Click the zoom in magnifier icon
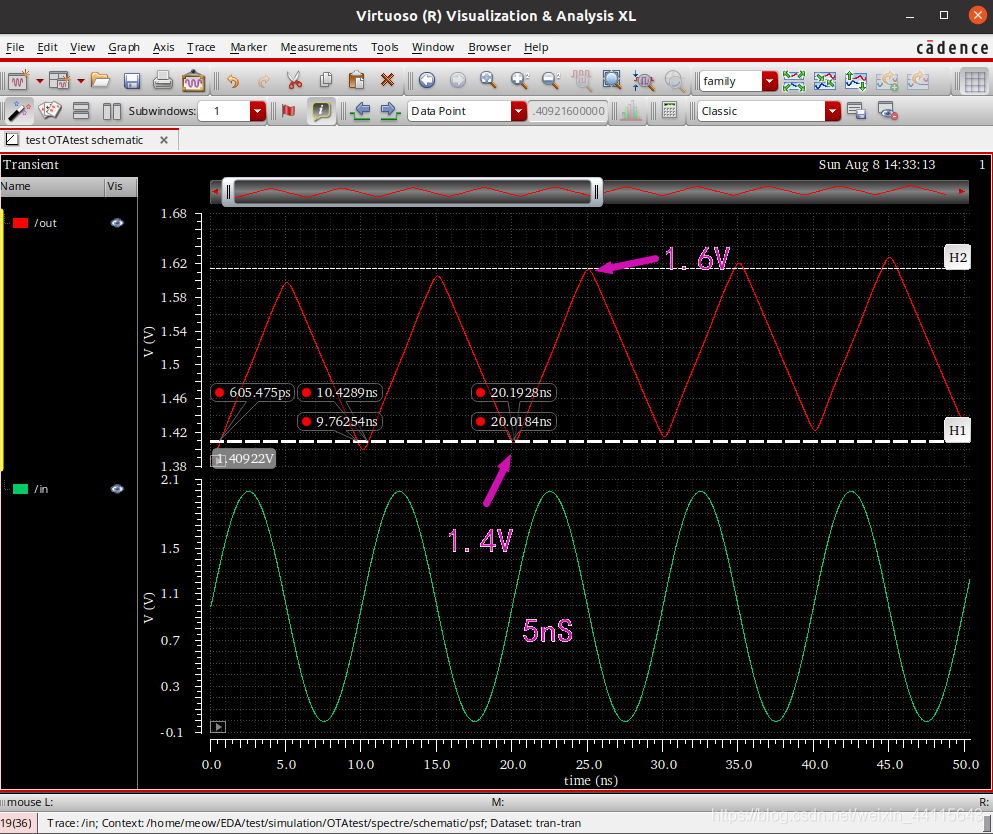Viewport: 993px width, 834px height. (519, 80)
